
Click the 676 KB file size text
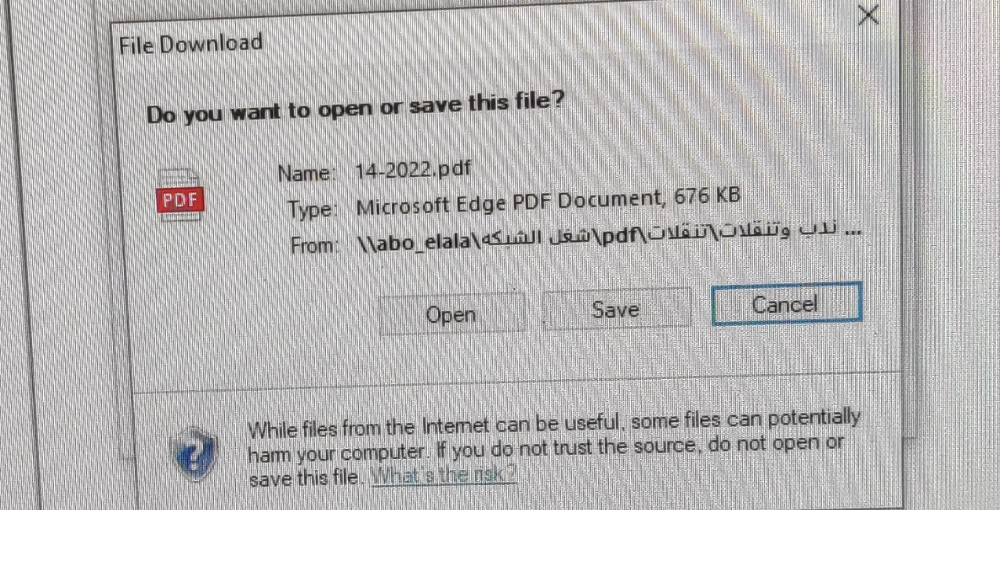coord(707,196)
